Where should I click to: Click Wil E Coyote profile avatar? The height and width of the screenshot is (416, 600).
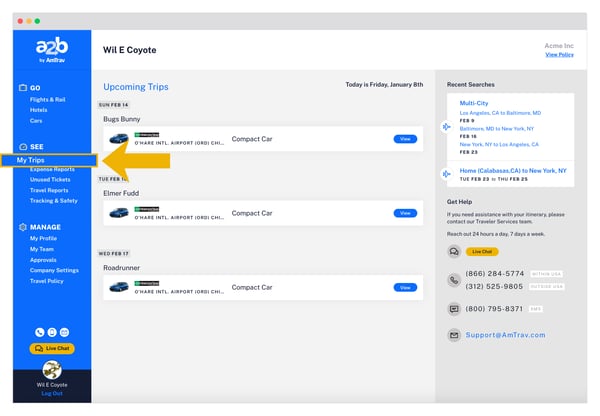click(x=52, y=370)
